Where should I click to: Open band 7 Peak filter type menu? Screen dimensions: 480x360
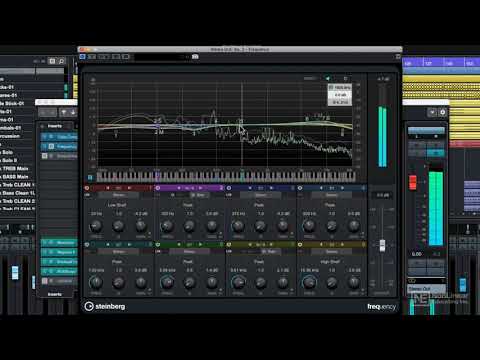(259, 262)
